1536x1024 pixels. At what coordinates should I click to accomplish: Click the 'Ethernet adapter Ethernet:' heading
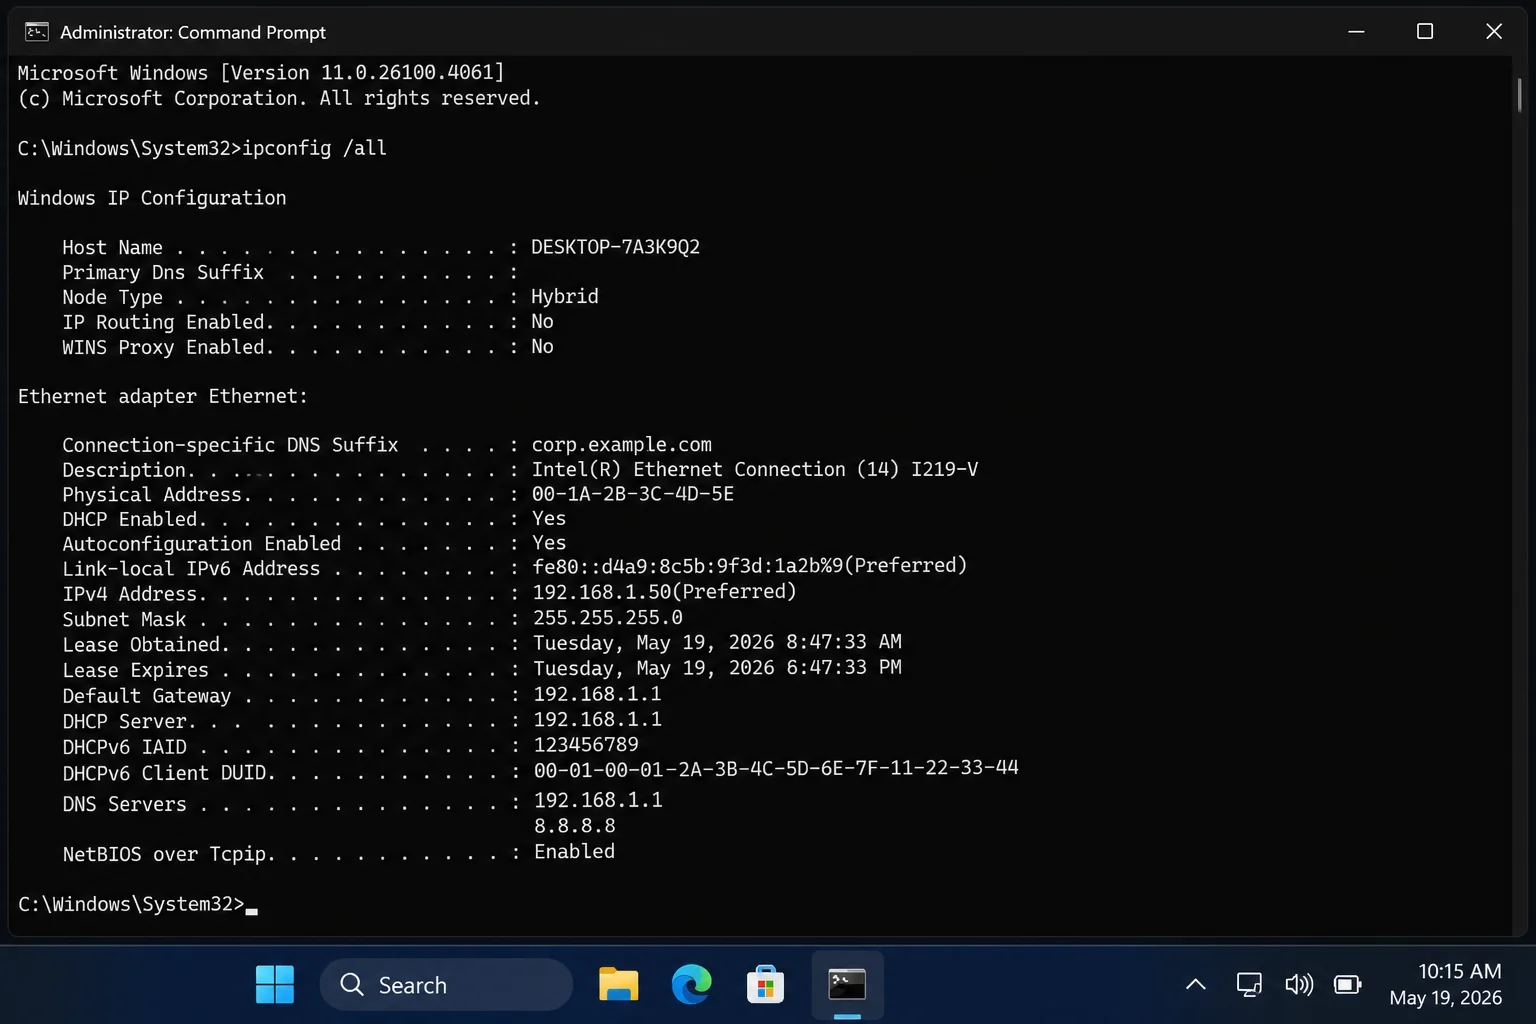pyautogui.click(x=163, y=396)
